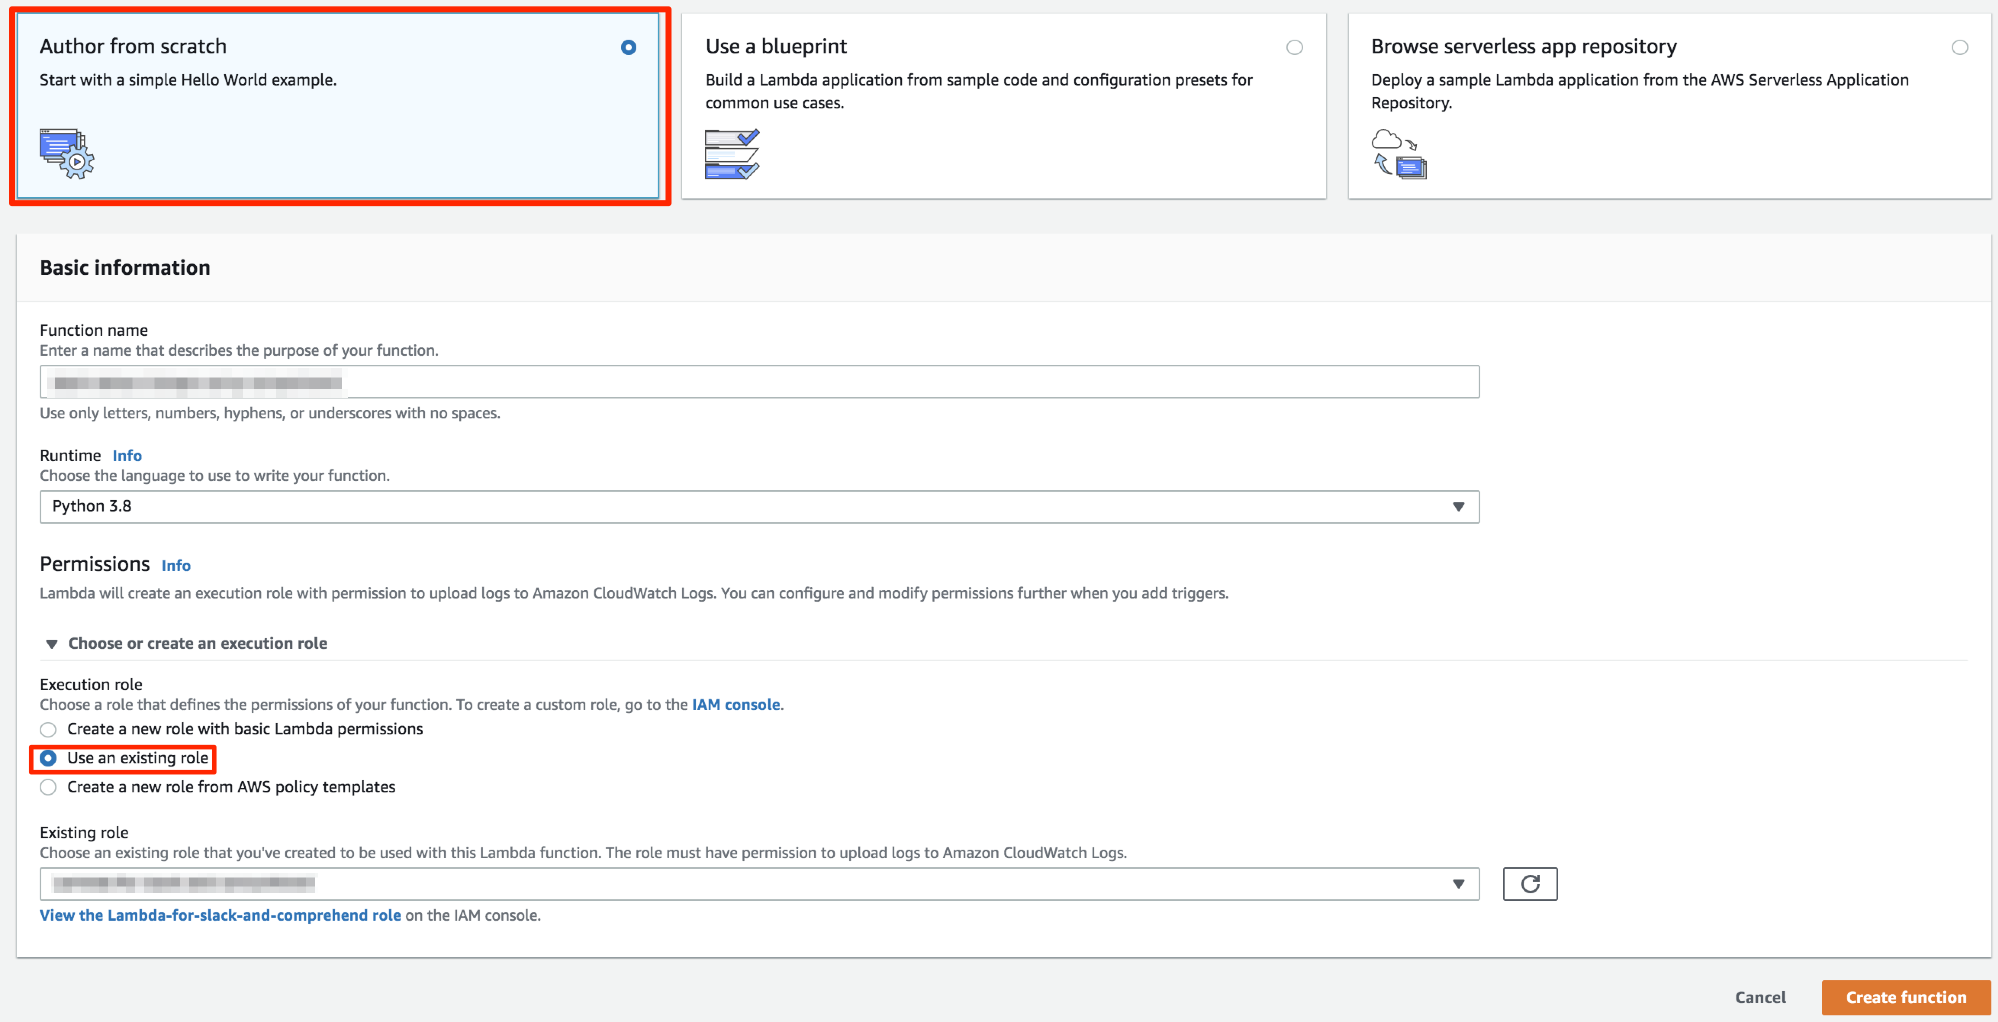Click the serverless app repository cloud icon

pyautogui.click(x=1399, y=154)
